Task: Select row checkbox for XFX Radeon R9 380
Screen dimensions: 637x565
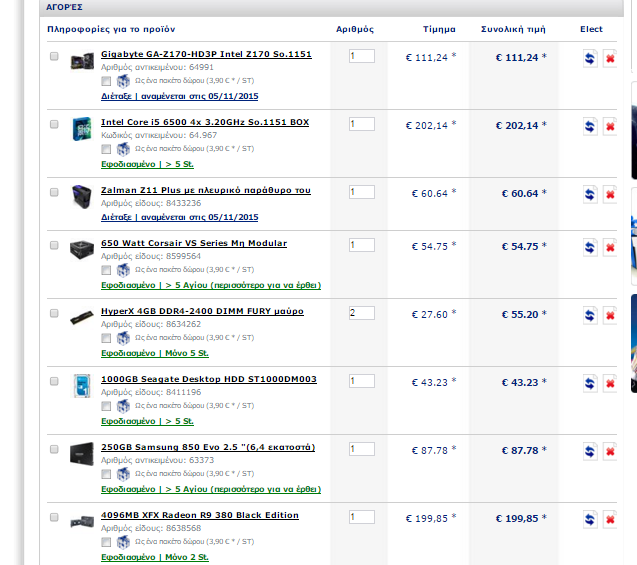Action: click(54, 517)
